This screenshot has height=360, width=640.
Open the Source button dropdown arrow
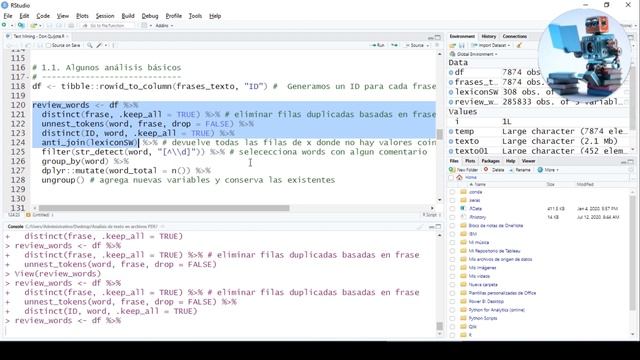[x=428, y=45]
